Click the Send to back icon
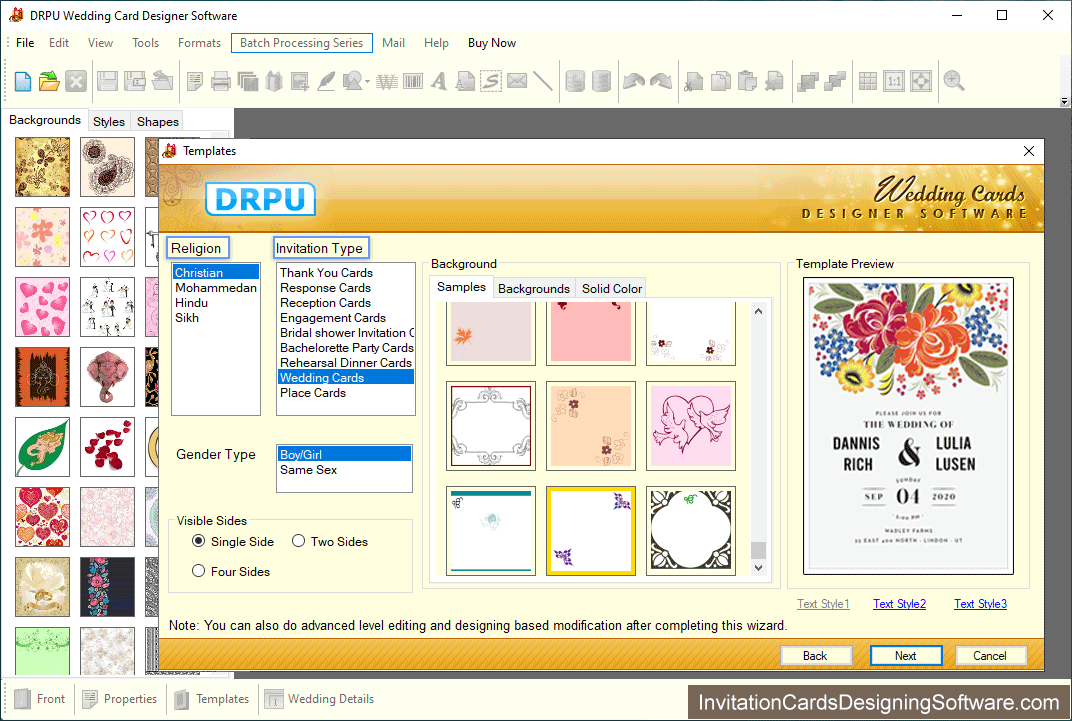 click(x=835, y=81)
